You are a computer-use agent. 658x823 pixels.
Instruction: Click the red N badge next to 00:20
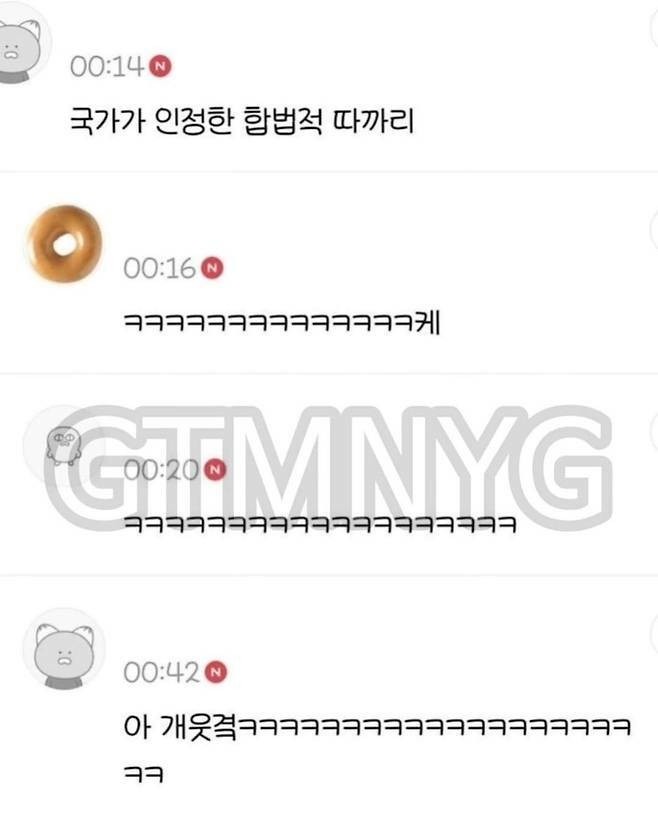point(215,470)
